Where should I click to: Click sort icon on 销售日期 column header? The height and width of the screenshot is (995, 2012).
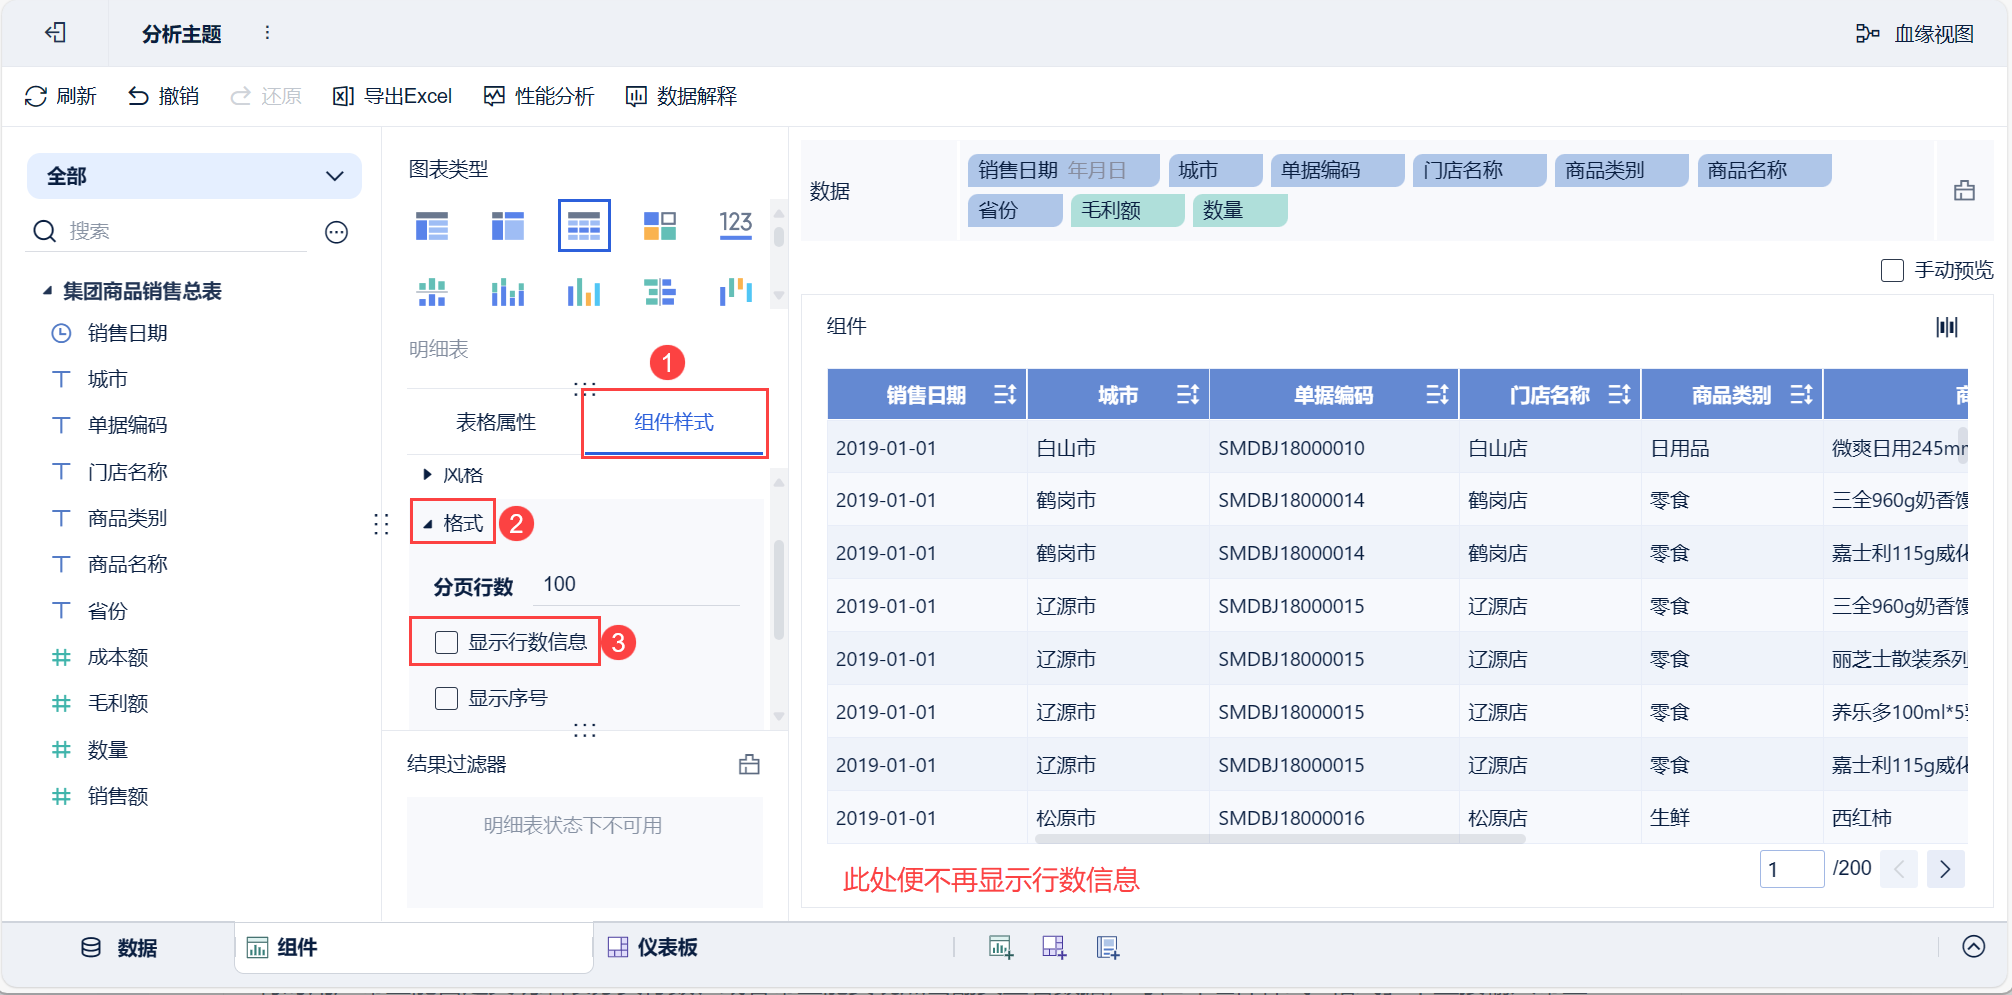point(1005,395)
